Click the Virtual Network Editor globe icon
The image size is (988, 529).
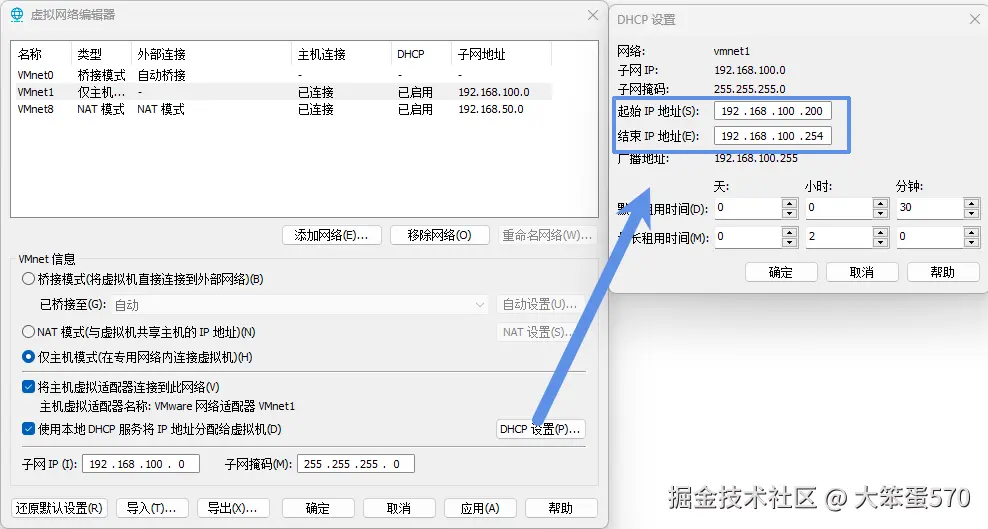point(17,14)
